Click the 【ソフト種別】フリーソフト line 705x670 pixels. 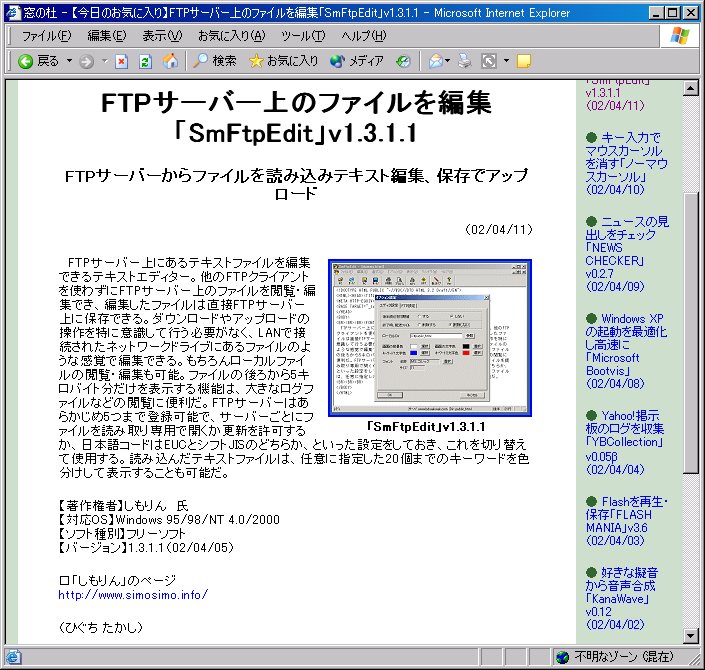pyautogui.click(x=122, y=534)
